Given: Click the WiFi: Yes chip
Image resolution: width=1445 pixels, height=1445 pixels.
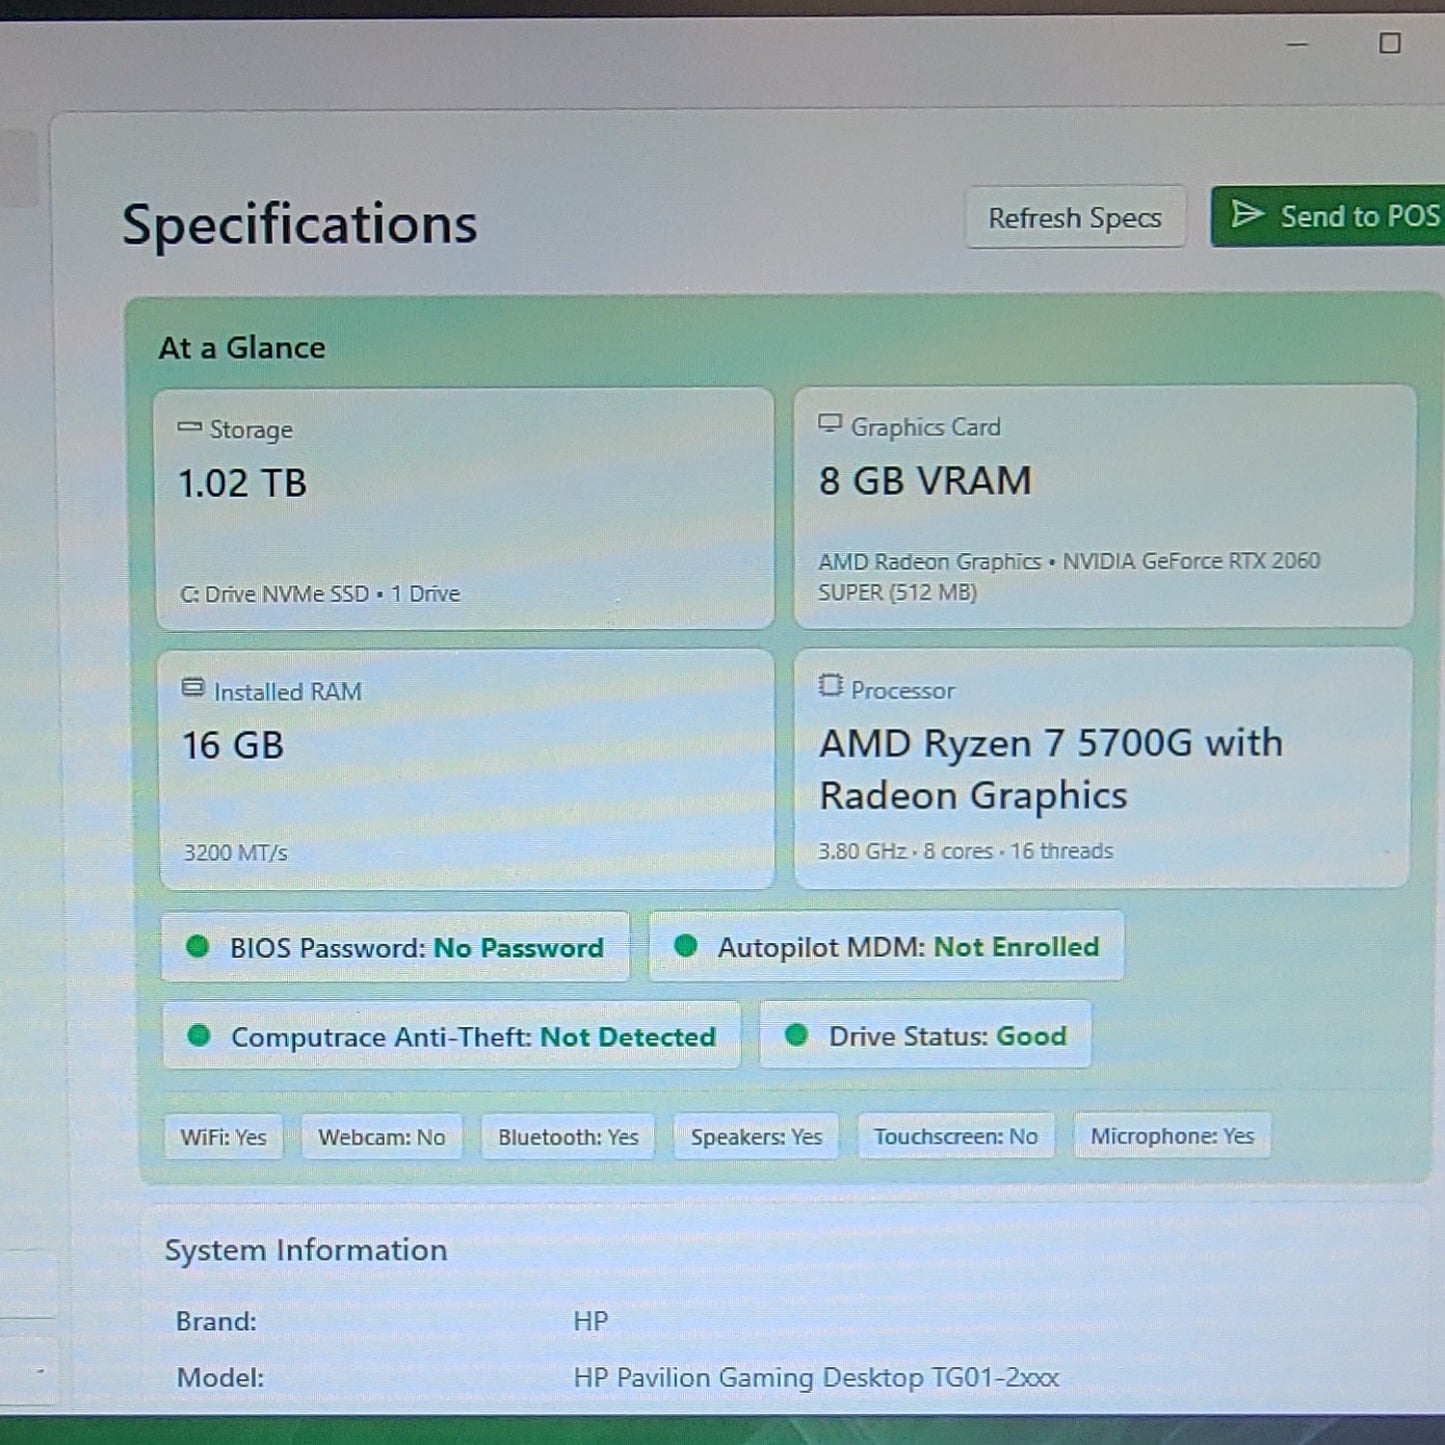Looking at the screenshot, I should [223, 1137].
